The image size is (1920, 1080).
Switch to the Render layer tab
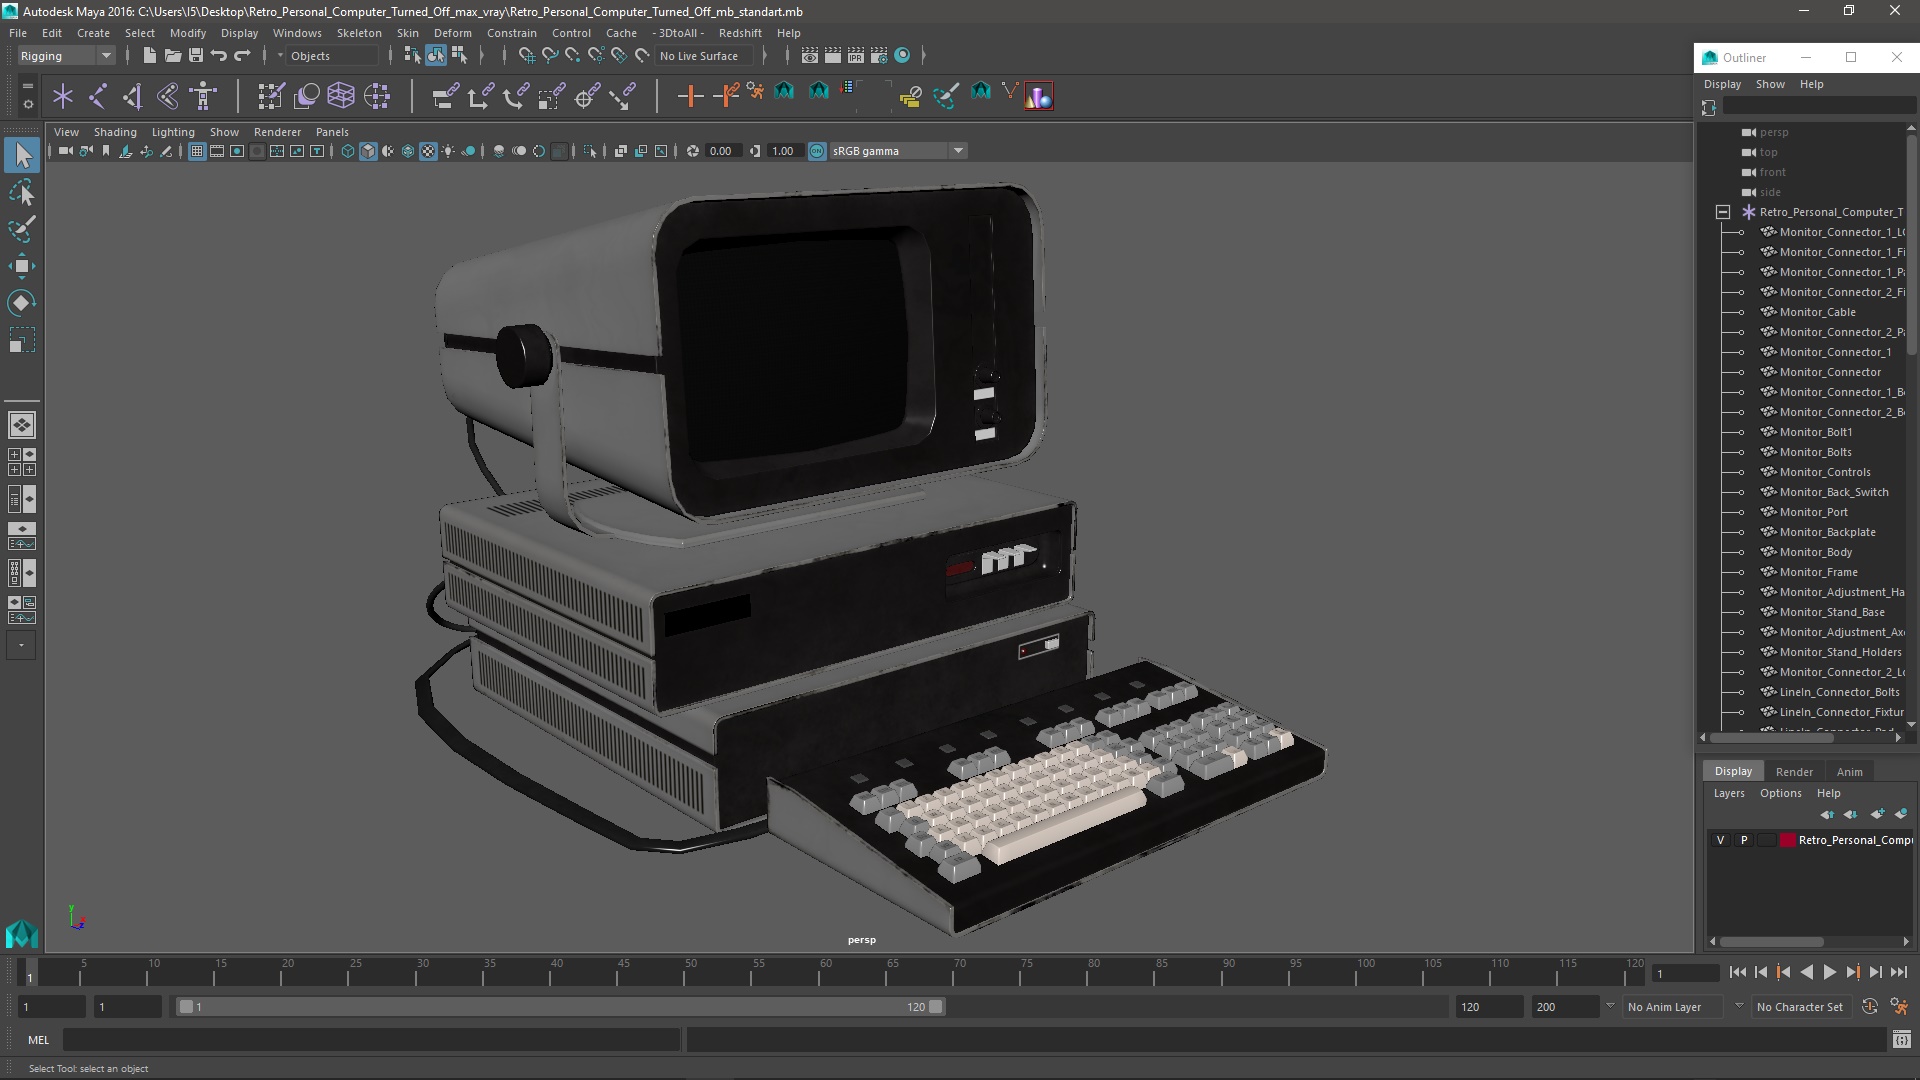click(x=1793, y=771)
